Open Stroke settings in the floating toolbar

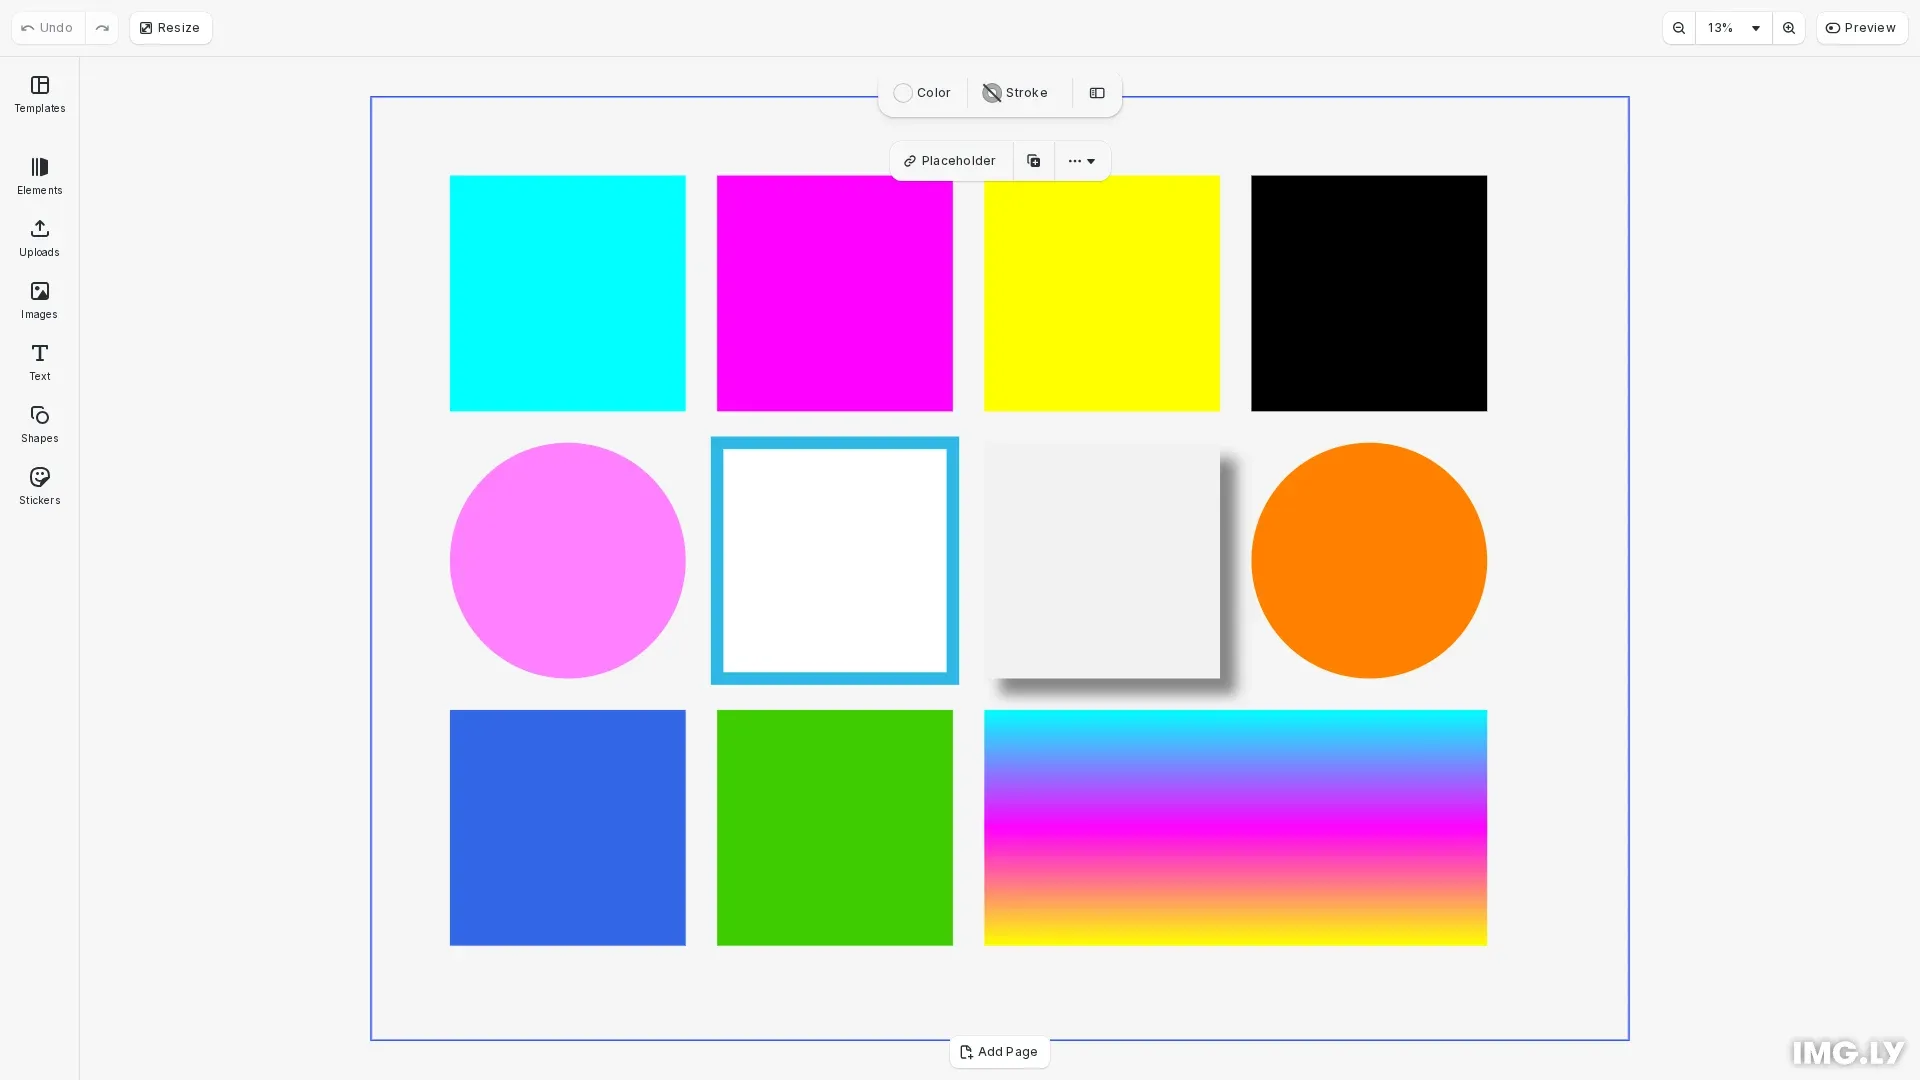coord(1014,92)
